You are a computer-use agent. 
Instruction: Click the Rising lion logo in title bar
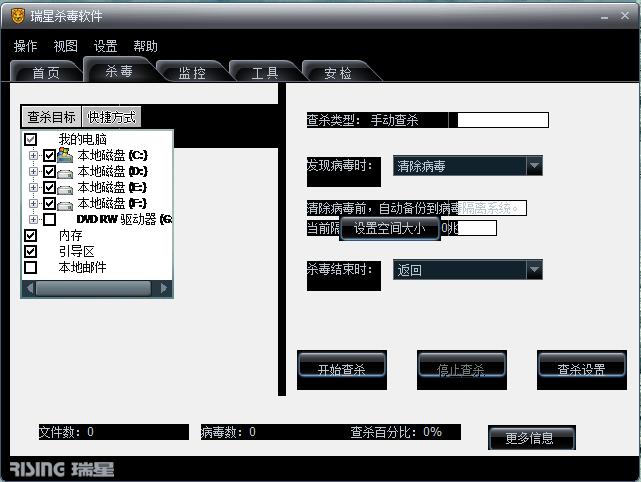click(x=18, y=16)
